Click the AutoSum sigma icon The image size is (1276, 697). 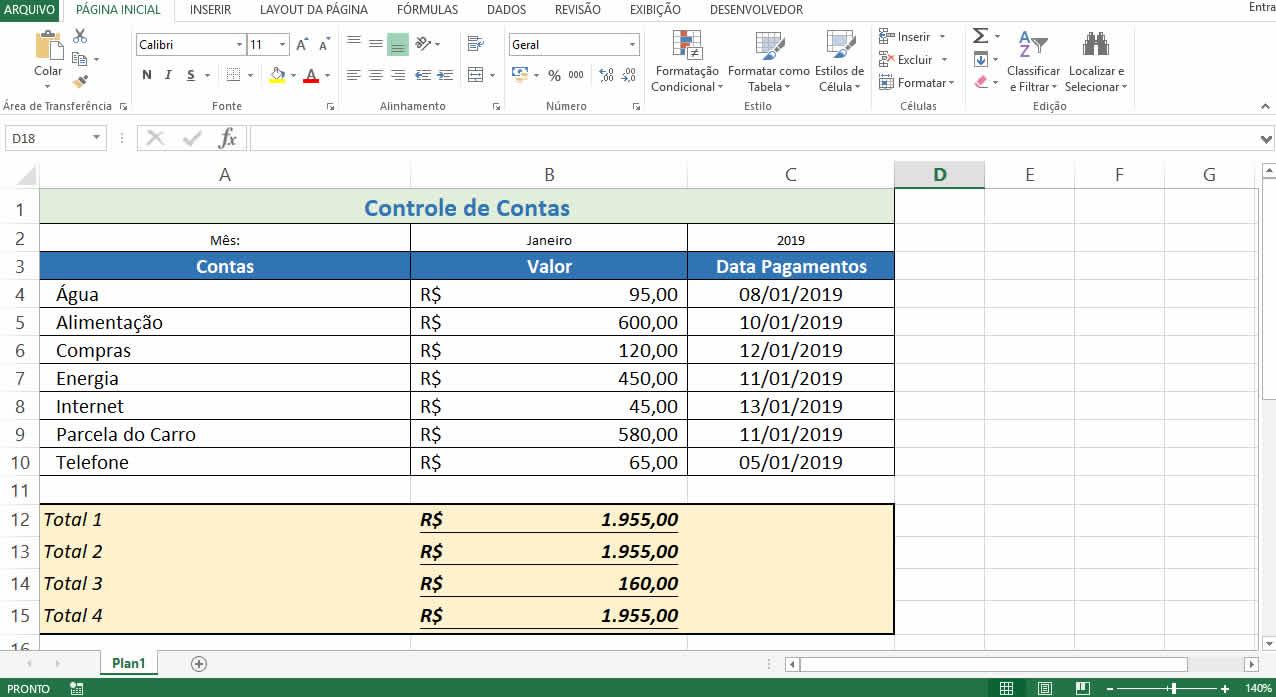(980, 36)
